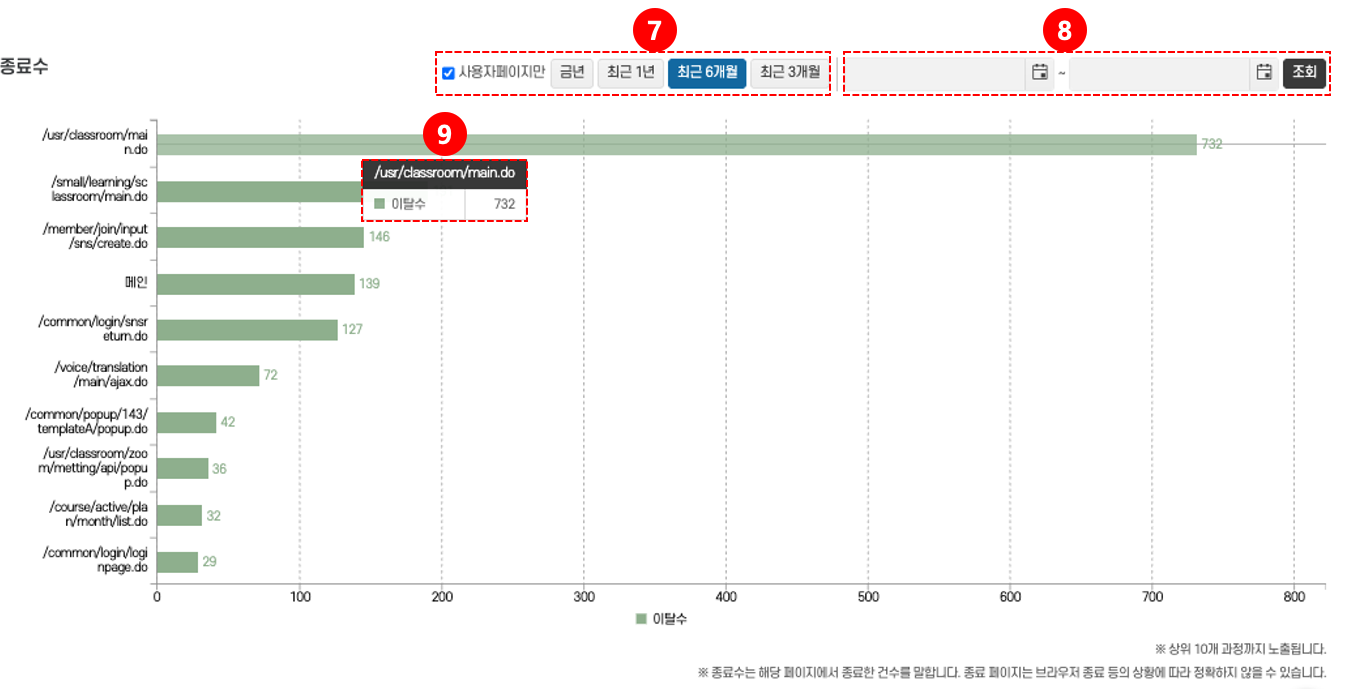Open the end date calendar picker icon
Image resolution: width=1346 pixels, height=690 pixels.
[x=1264, y=72]
